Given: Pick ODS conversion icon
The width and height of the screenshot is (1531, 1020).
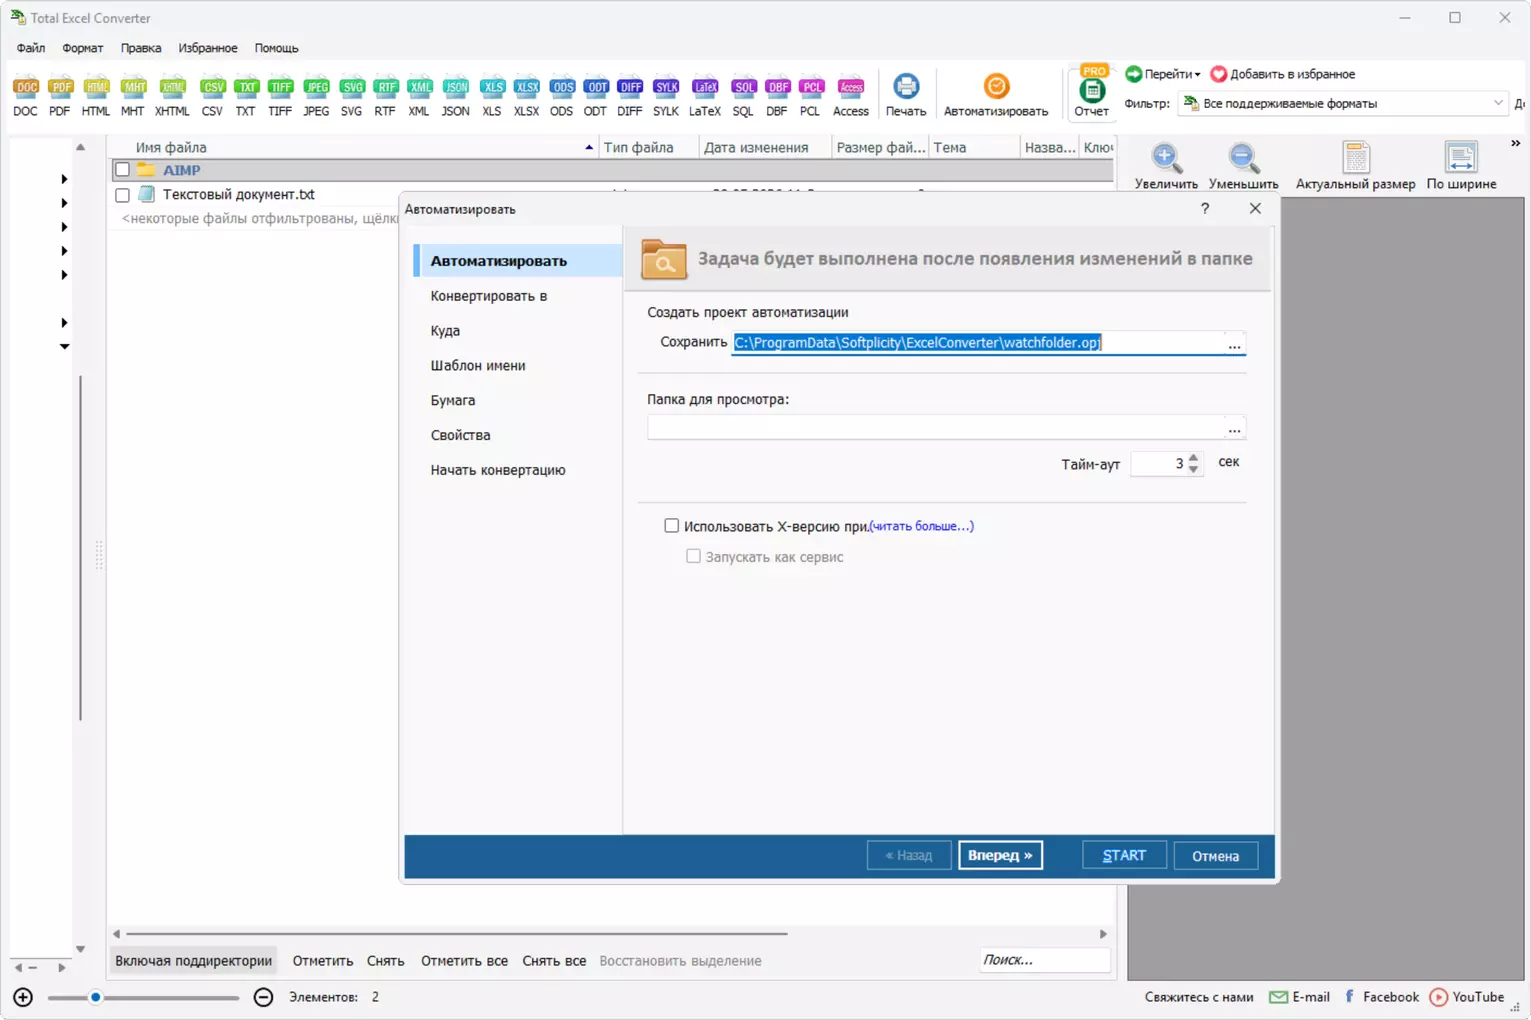Looking at the screenshot, I should click(x=562, y=95).
